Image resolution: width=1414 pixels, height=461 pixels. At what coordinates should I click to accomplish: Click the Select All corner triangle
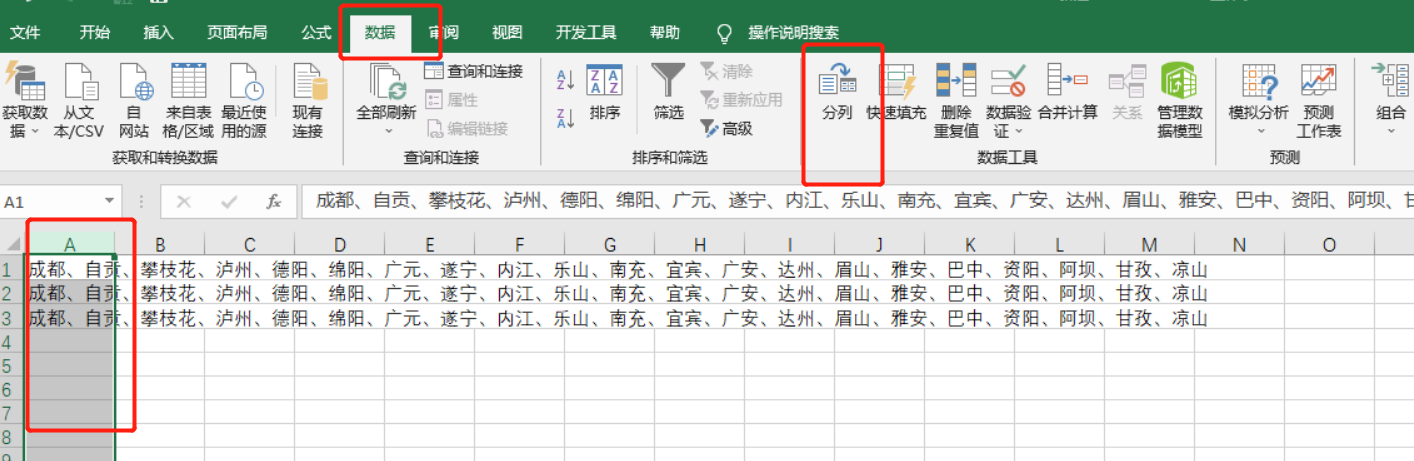pos(12,245)
